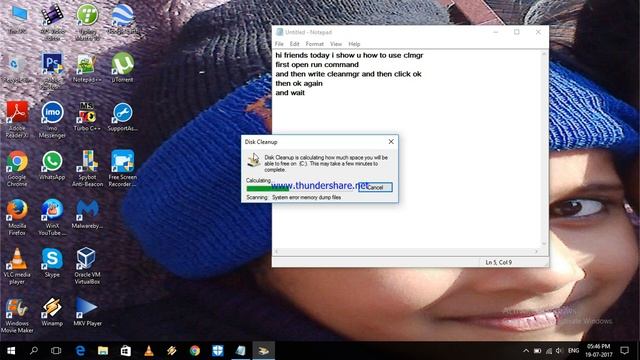Open the File menu in Notepad
The image size is (640, 360).
tap(279, 44)
